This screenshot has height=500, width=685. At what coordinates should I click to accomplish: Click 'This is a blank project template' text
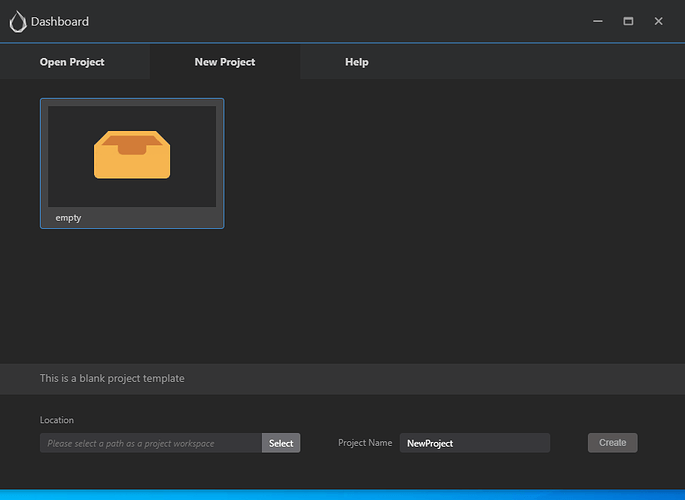[112, 378]
